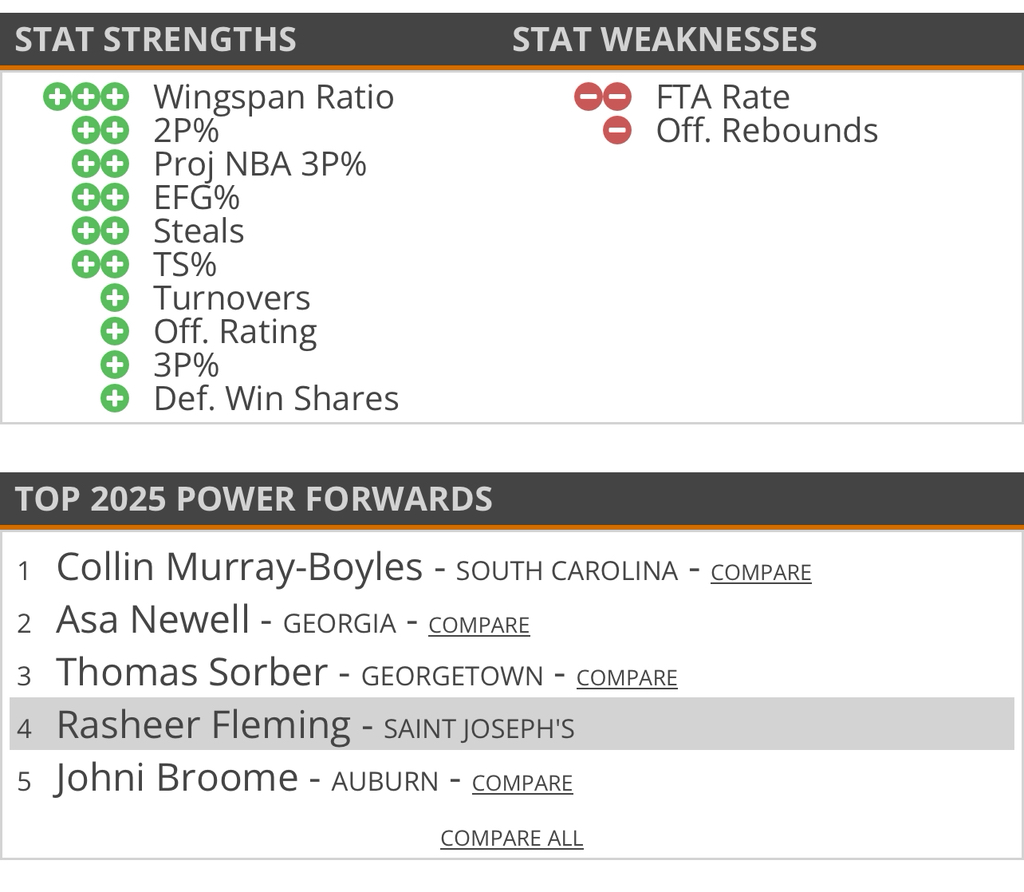
Task: Click the plus icon beside Def. Win Shares
Action: tap(115, 398)
